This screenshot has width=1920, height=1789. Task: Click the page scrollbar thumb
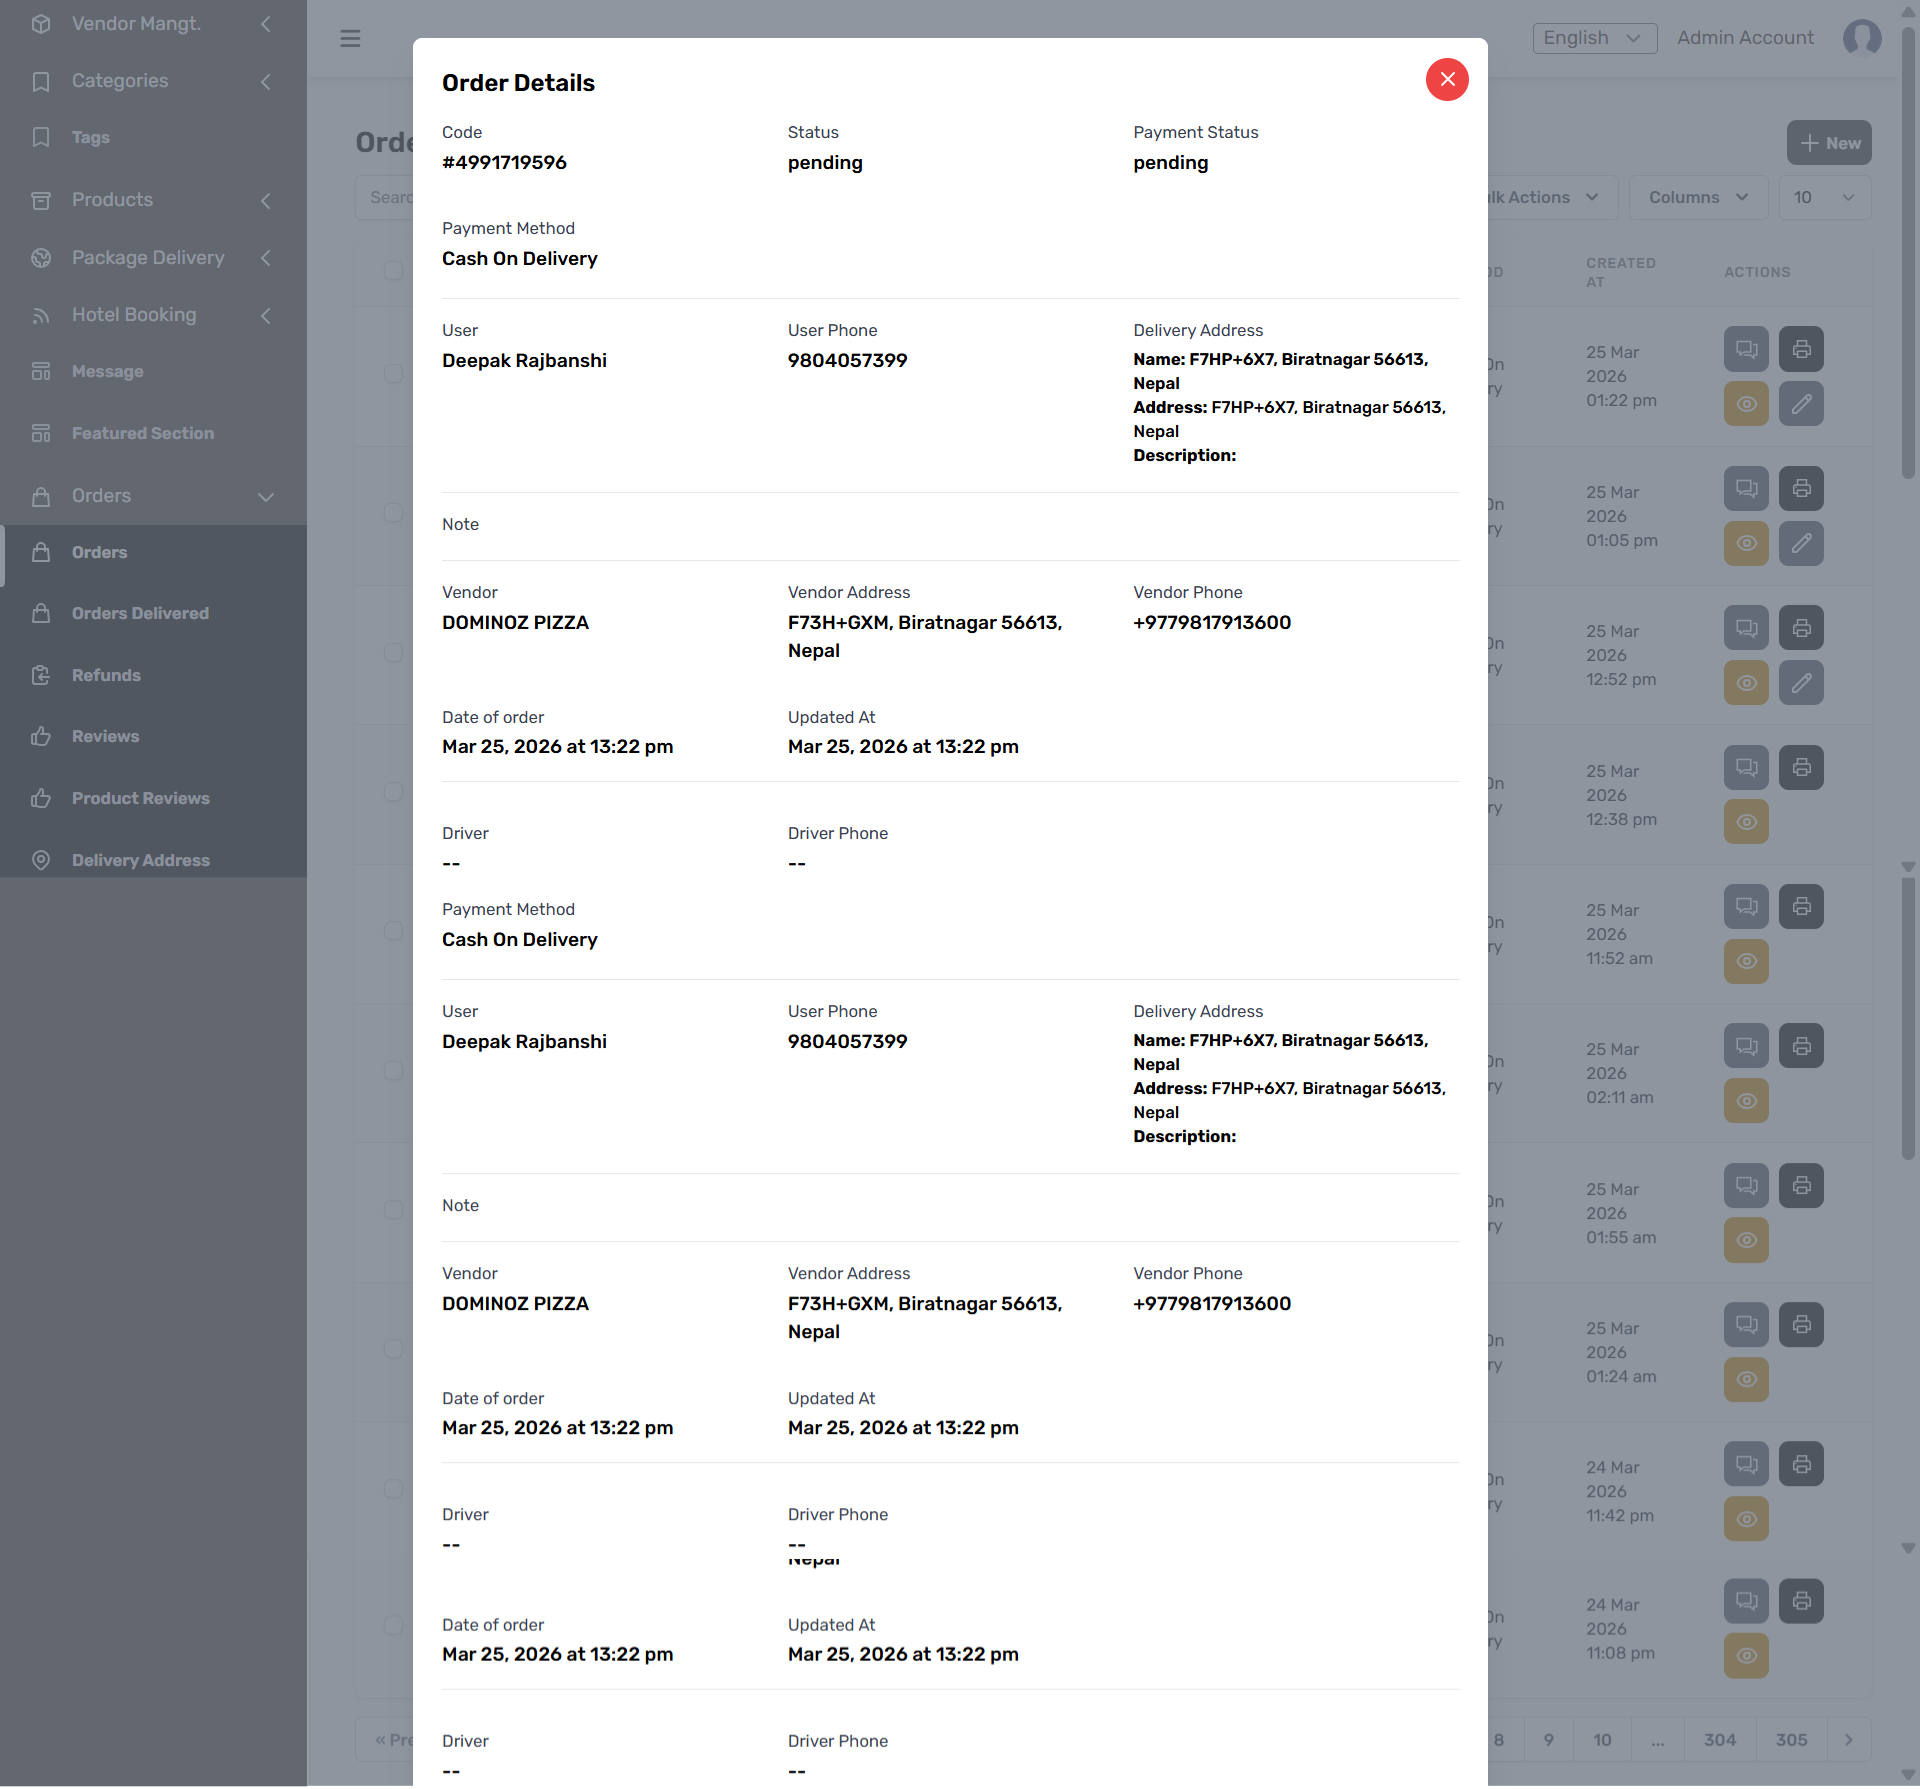1908,250
